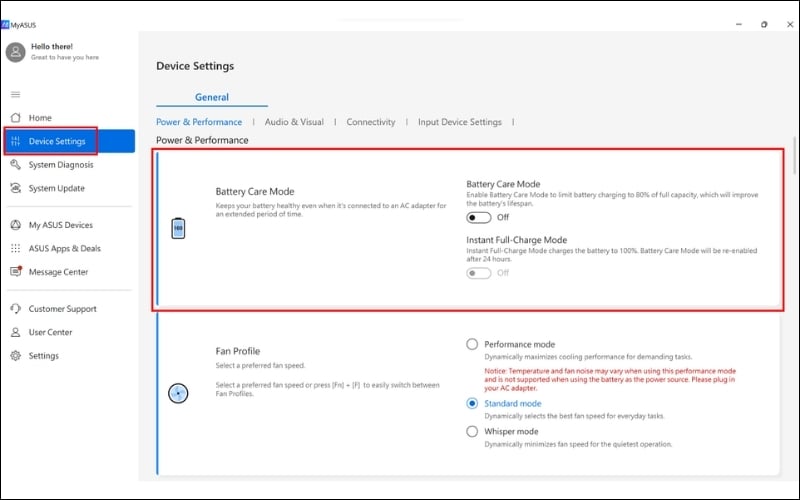Choose Whisper mode radio button

click(x=472, y=431)
